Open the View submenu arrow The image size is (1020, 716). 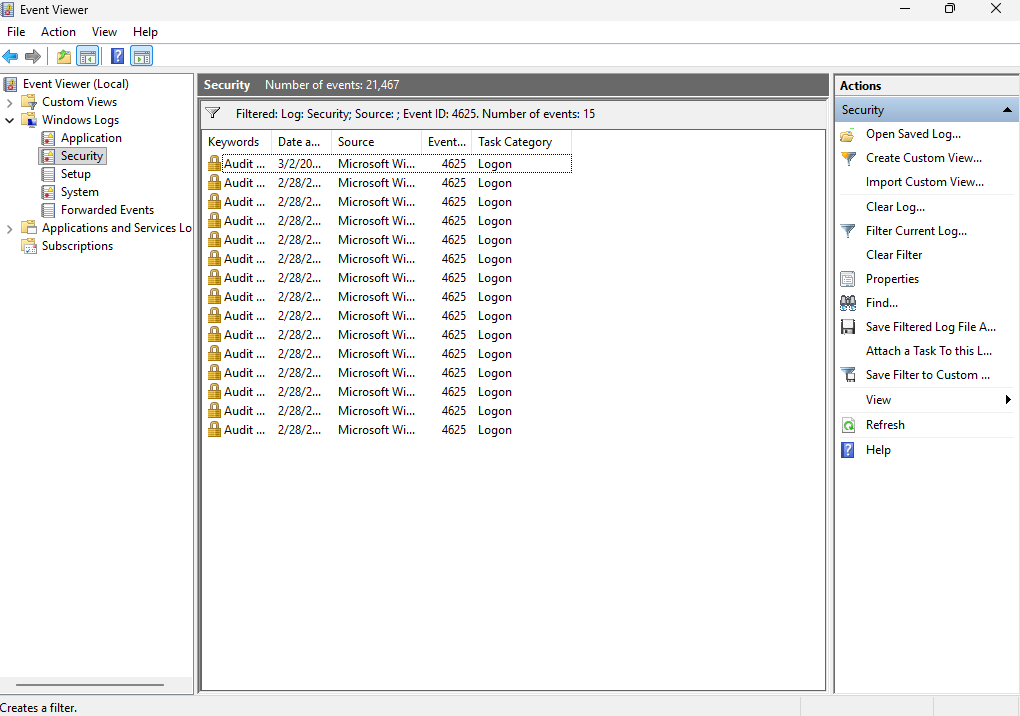pos(1009,399)
